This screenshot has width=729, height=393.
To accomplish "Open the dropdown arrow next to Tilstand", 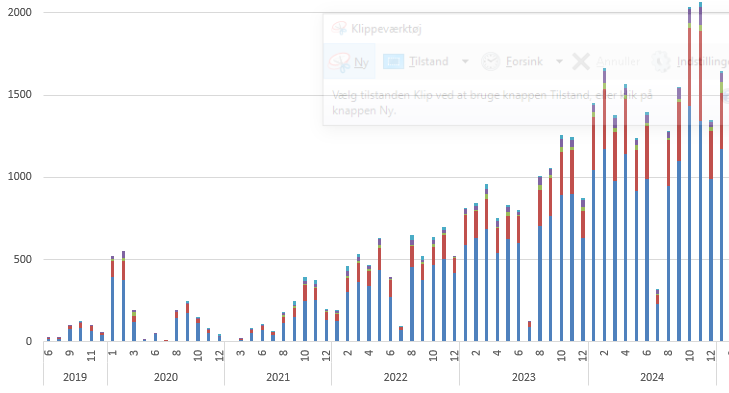I will (x=465, y=61).
